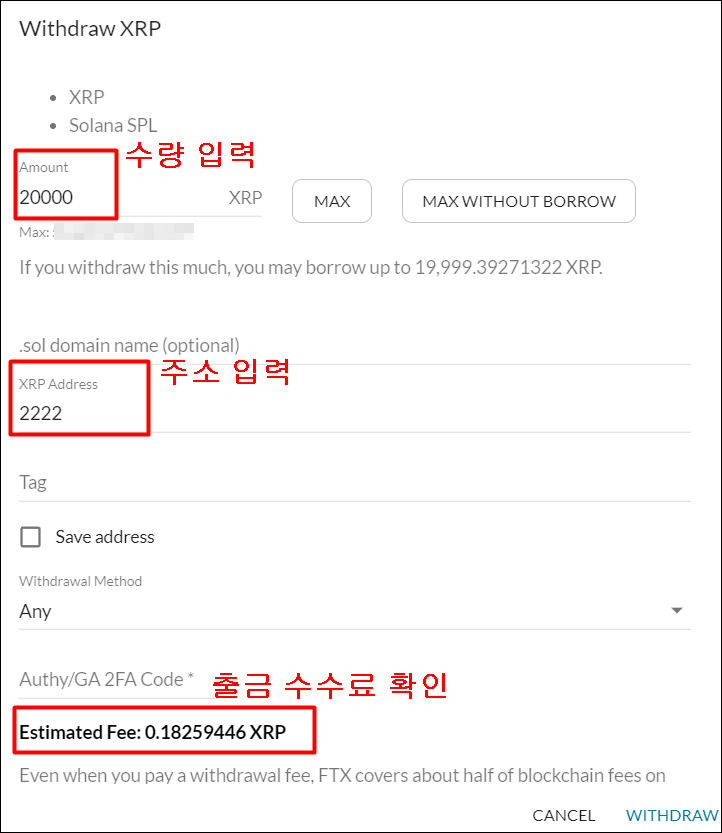Screen dimensions: 722x833
Task: Click the MAX button
Action: click(331, 201)
